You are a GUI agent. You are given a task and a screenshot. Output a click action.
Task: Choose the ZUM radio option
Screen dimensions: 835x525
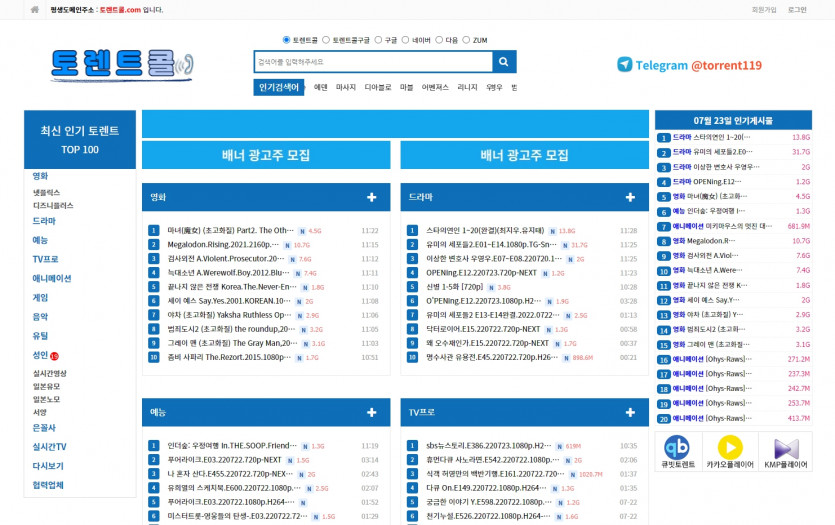click(465, 40)
